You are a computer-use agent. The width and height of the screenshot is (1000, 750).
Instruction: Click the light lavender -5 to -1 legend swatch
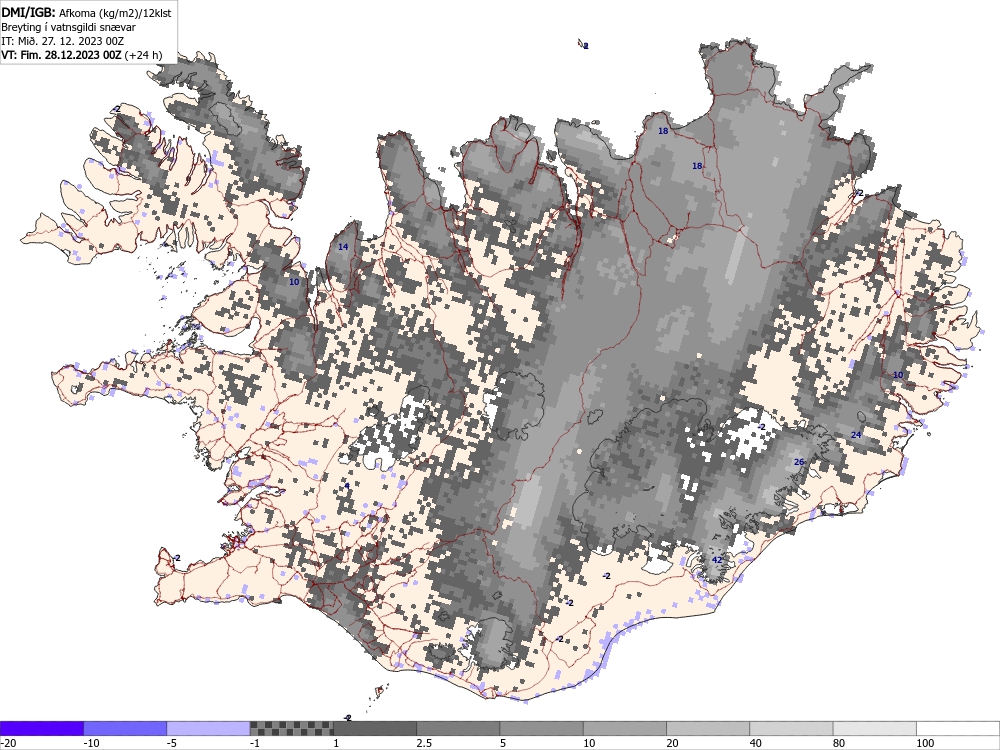tap(209, 728)
